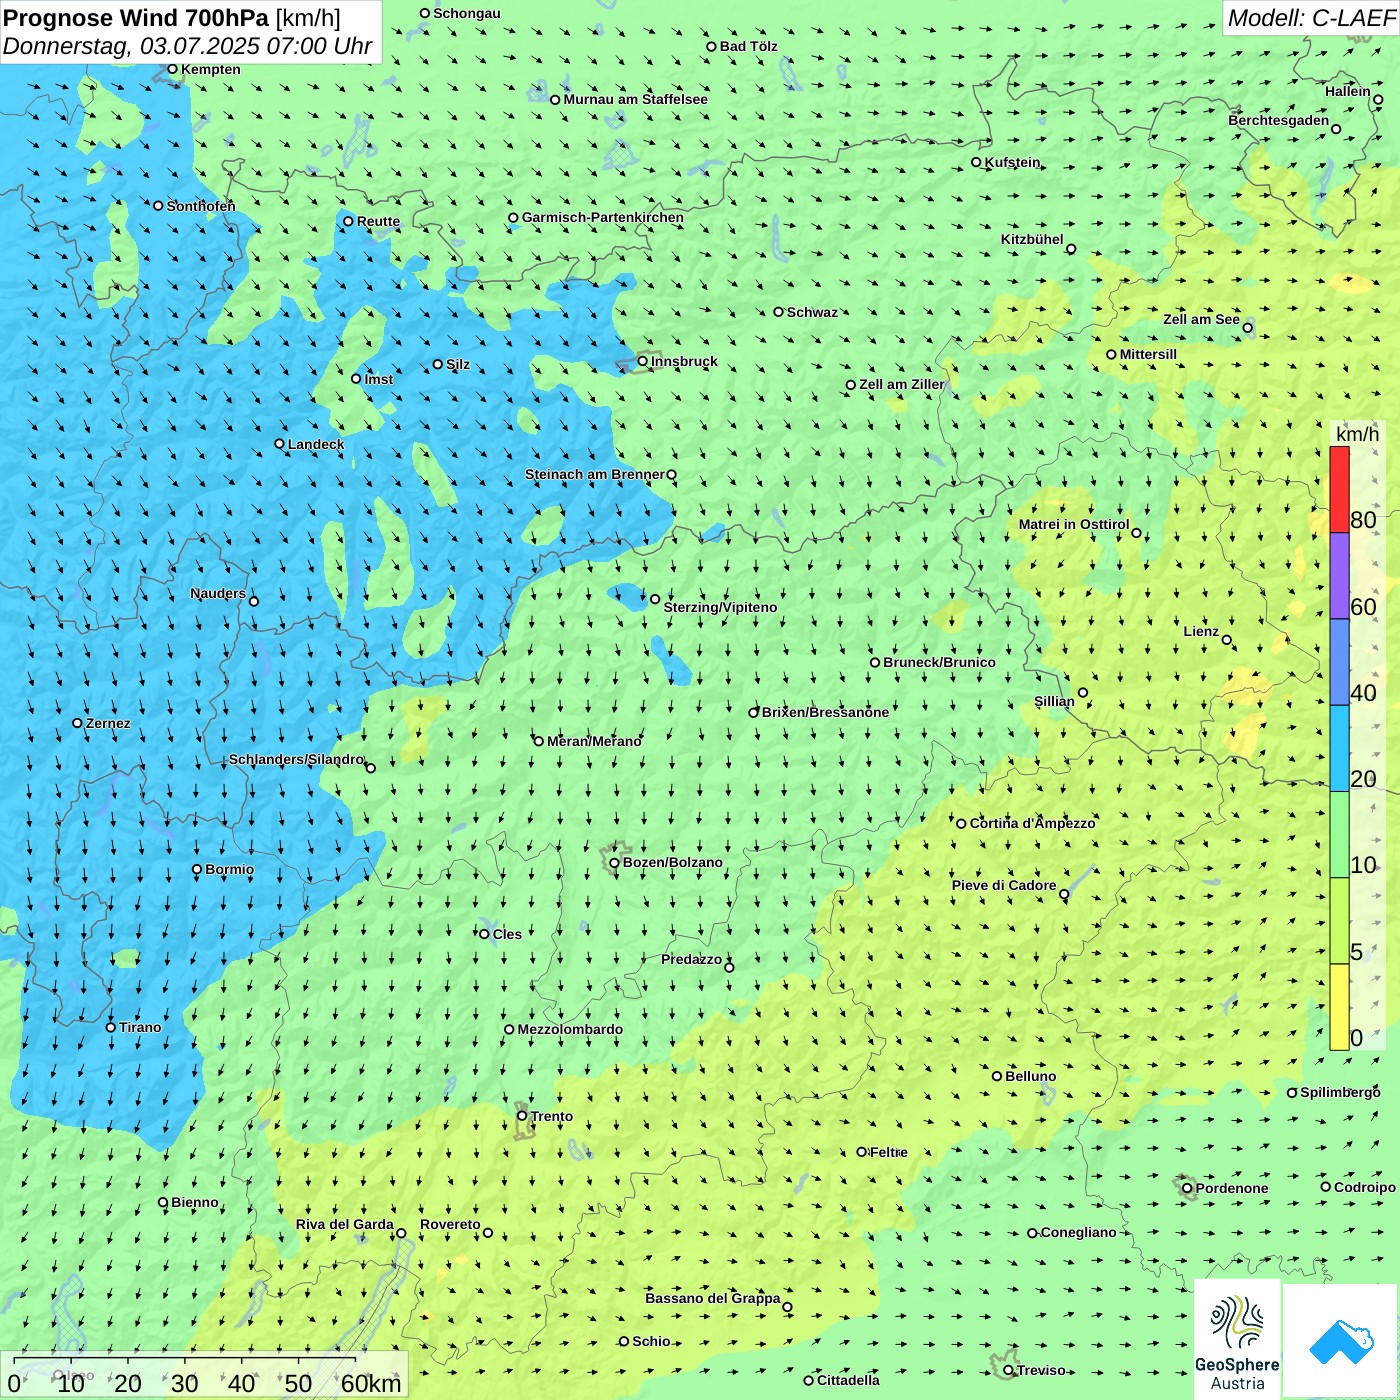Click the yellow 0 km/h legend color
Image resolution: width=1400 pixels, height=1400 pixels.
(x=1339, y=1007)
